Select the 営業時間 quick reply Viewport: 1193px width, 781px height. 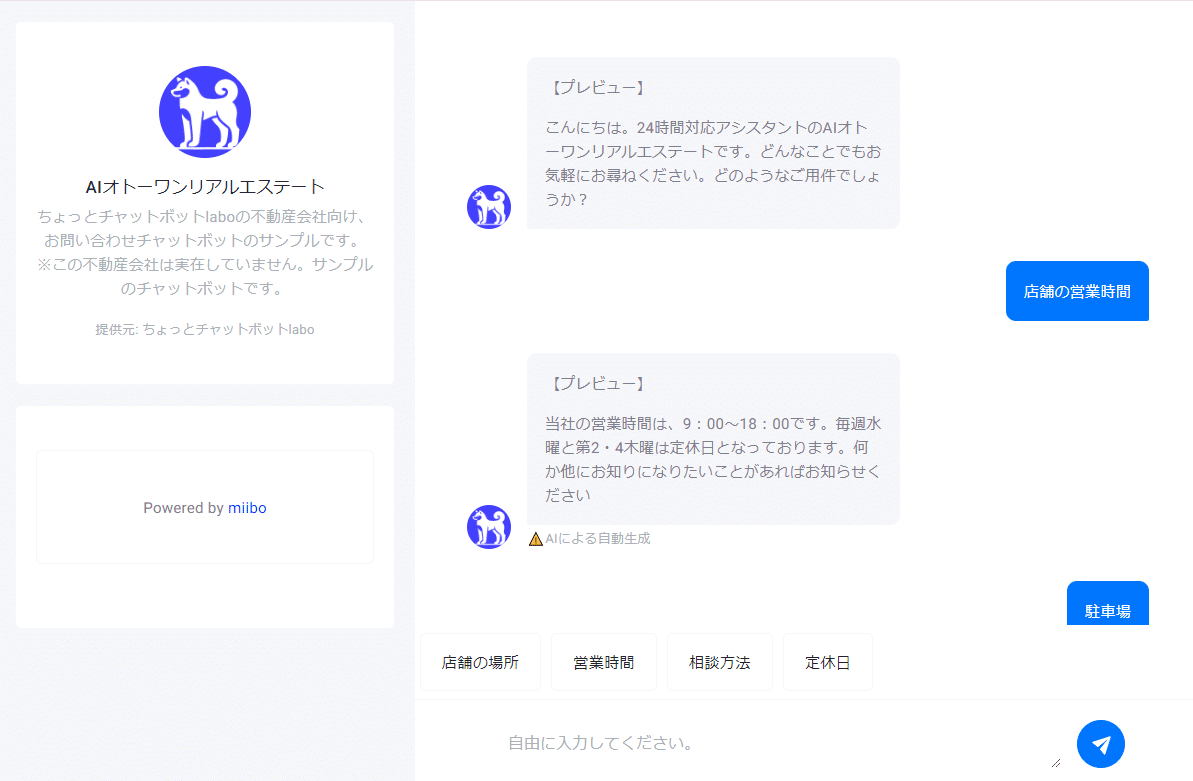604,662
